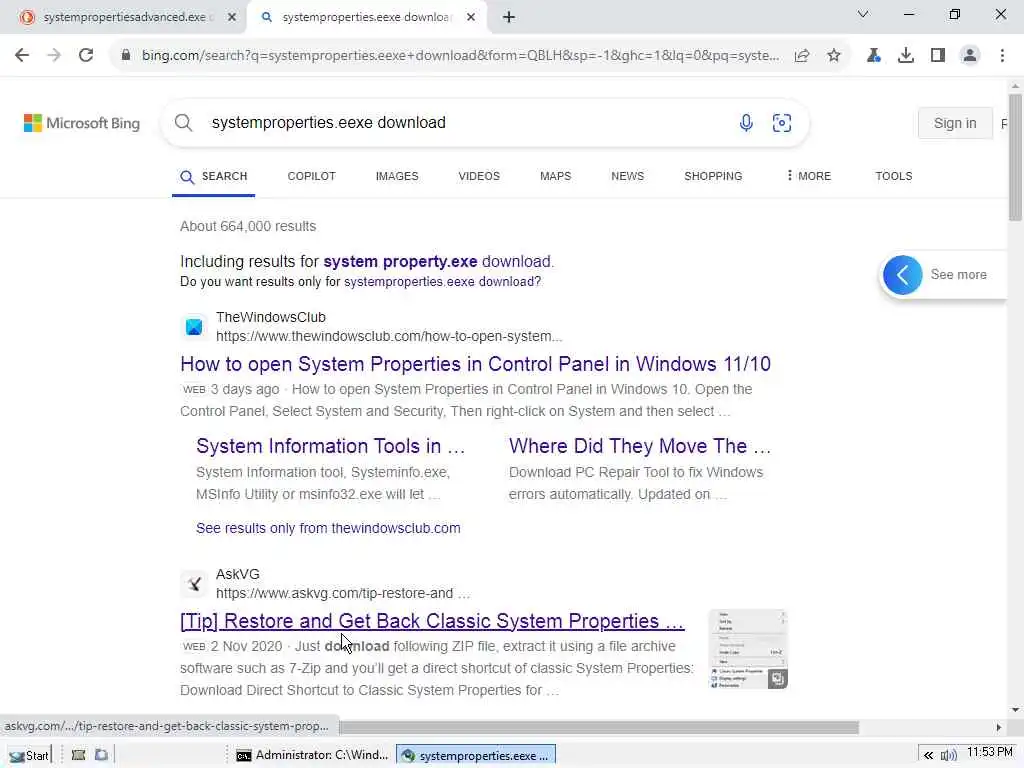Open the Administrator command prompt taskbar item
1024x768 pixels.
[x=312, y=756]
